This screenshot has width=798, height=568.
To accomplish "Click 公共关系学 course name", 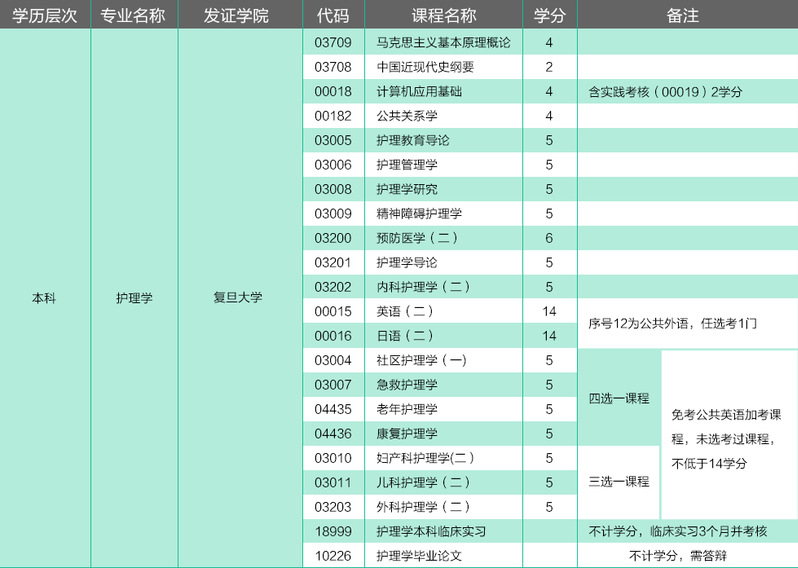I will [x=407, y=116].
